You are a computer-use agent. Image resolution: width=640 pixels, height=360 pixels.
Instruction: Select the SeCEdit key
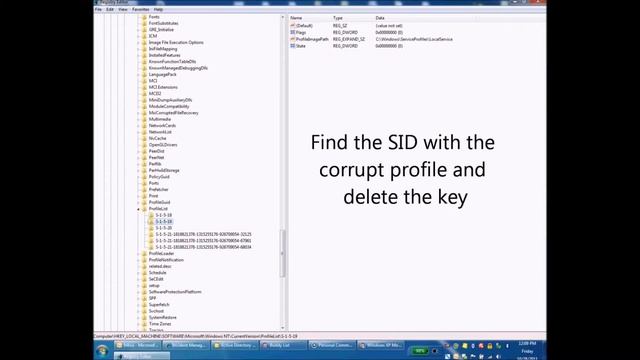tap(156, 279)
